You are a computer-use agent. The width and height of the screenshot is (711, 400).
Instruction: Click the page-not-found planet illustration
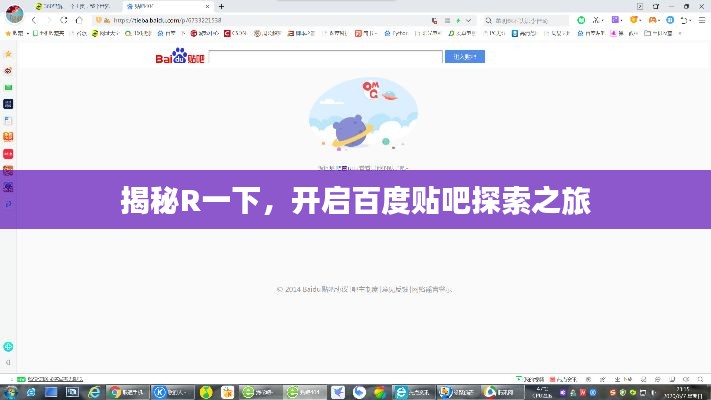363,114
